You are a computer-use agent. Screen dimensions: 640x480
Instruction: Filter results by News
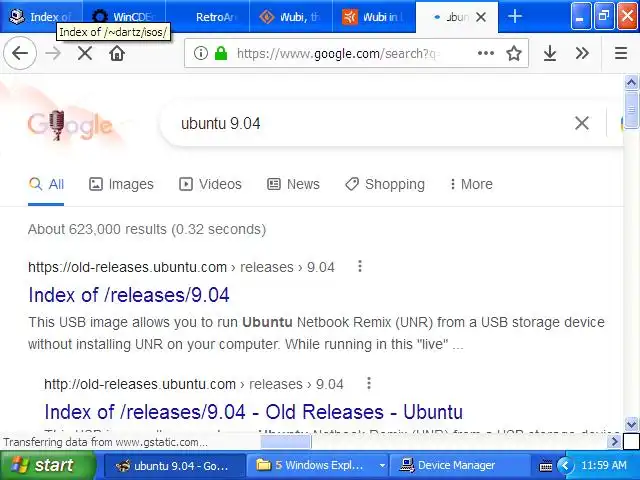coord(293,184)
